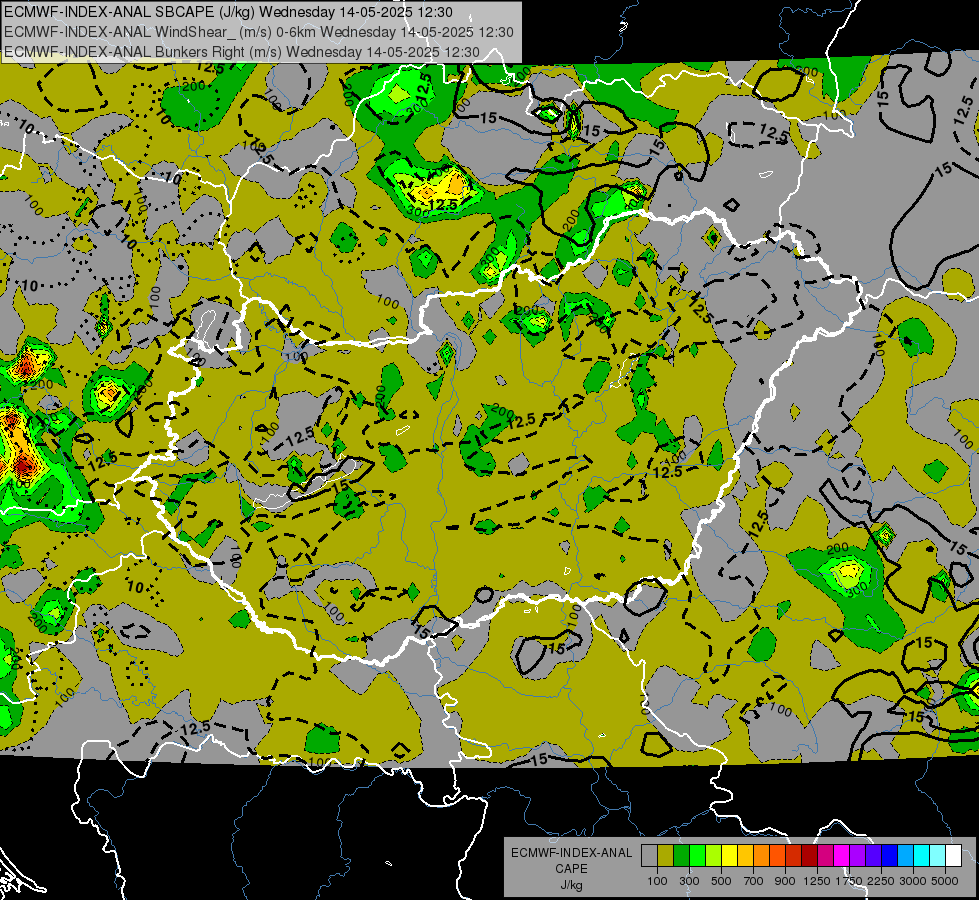Click the SBCAPE (J/kg) title line
The width and height of the screenshot is (979, 900).
(229, 12)
